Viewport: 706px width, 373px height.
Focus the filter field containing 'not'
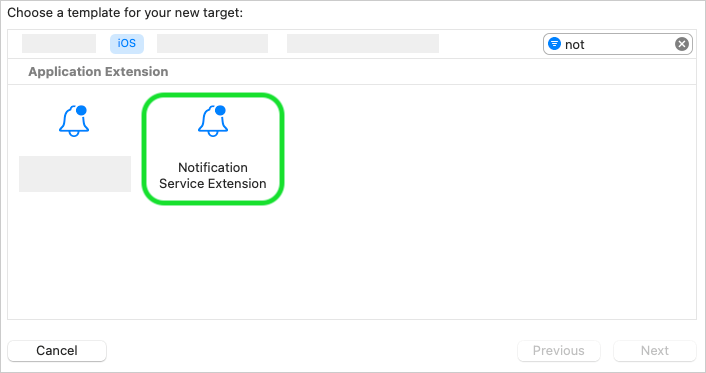618,44
